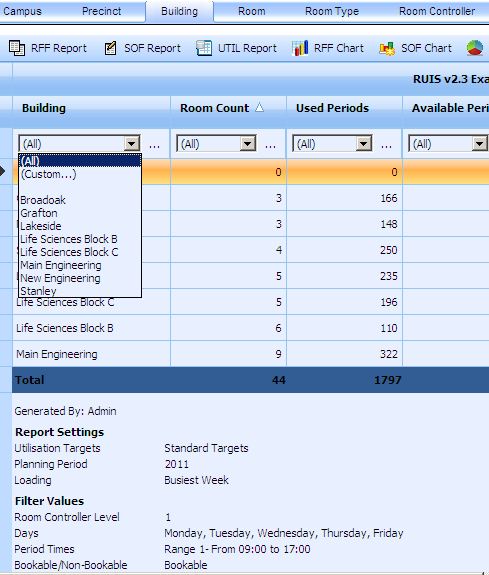The image size is (489, 575).
Task: Click the ellipsis button beside Building filter
Action: pos(154,146)
